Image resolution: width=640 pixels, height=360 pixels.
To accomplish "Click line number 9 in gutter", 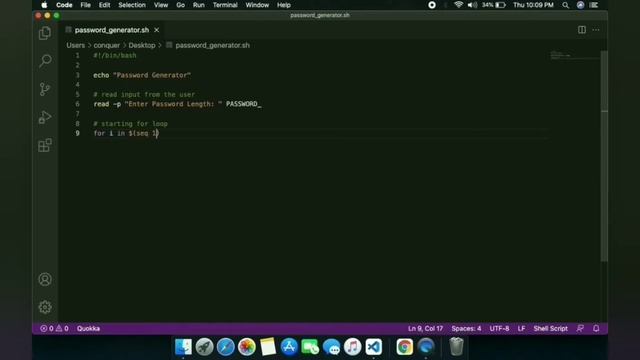I will coord(77,133).
